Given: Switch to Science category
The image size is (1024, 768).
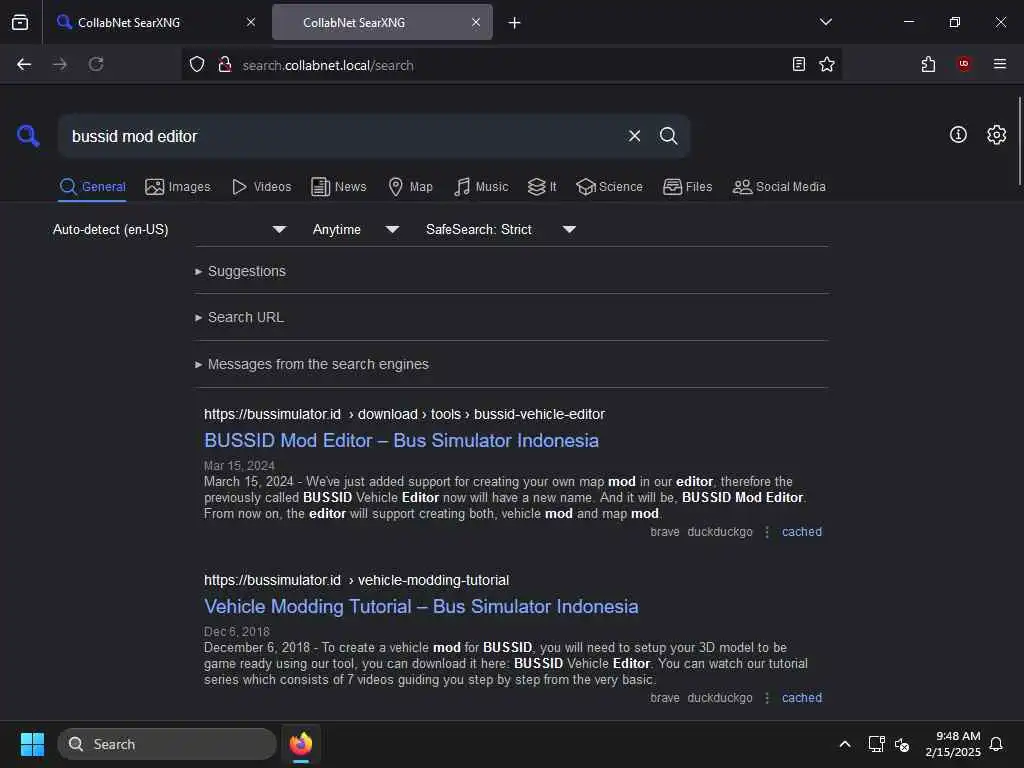Looking at the screenshot, I should (609, 187).
